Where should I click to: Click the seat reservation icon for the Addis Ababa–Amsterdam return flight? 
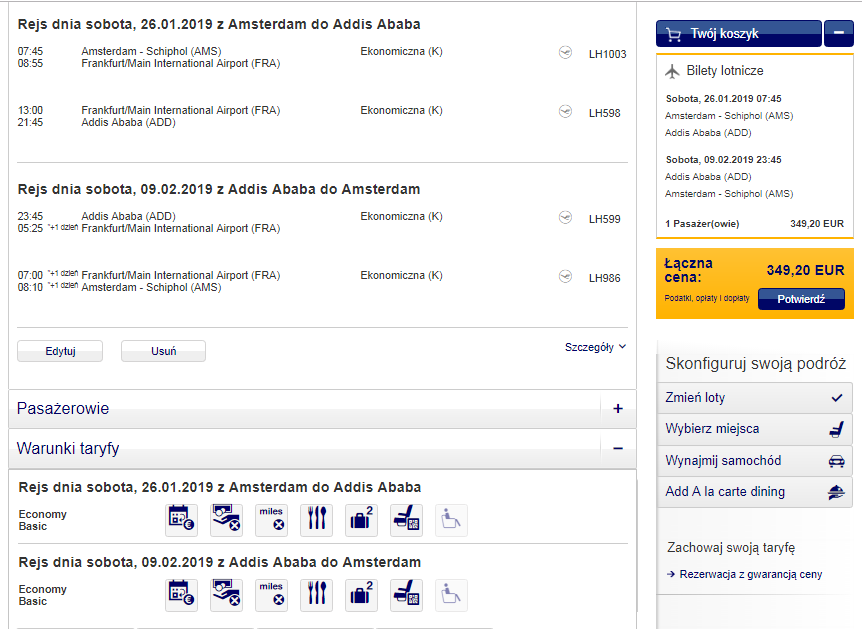407,595
